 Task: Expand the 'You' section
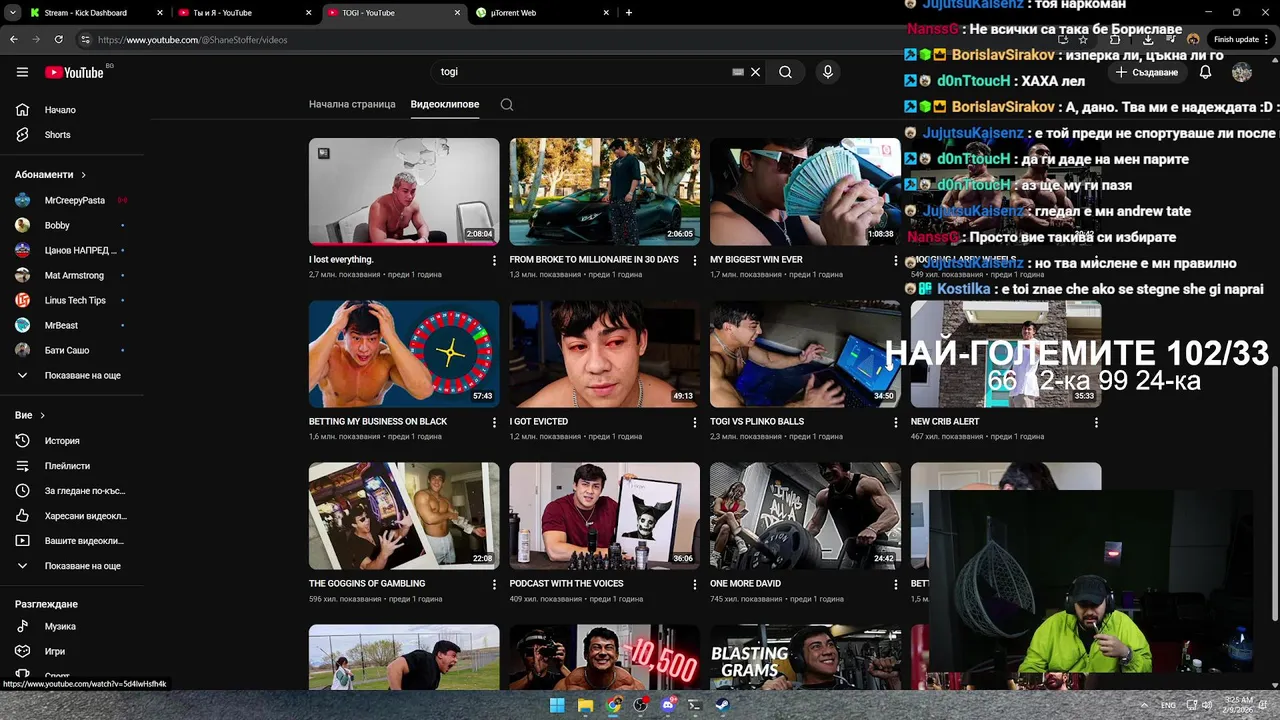click(30, 415)
